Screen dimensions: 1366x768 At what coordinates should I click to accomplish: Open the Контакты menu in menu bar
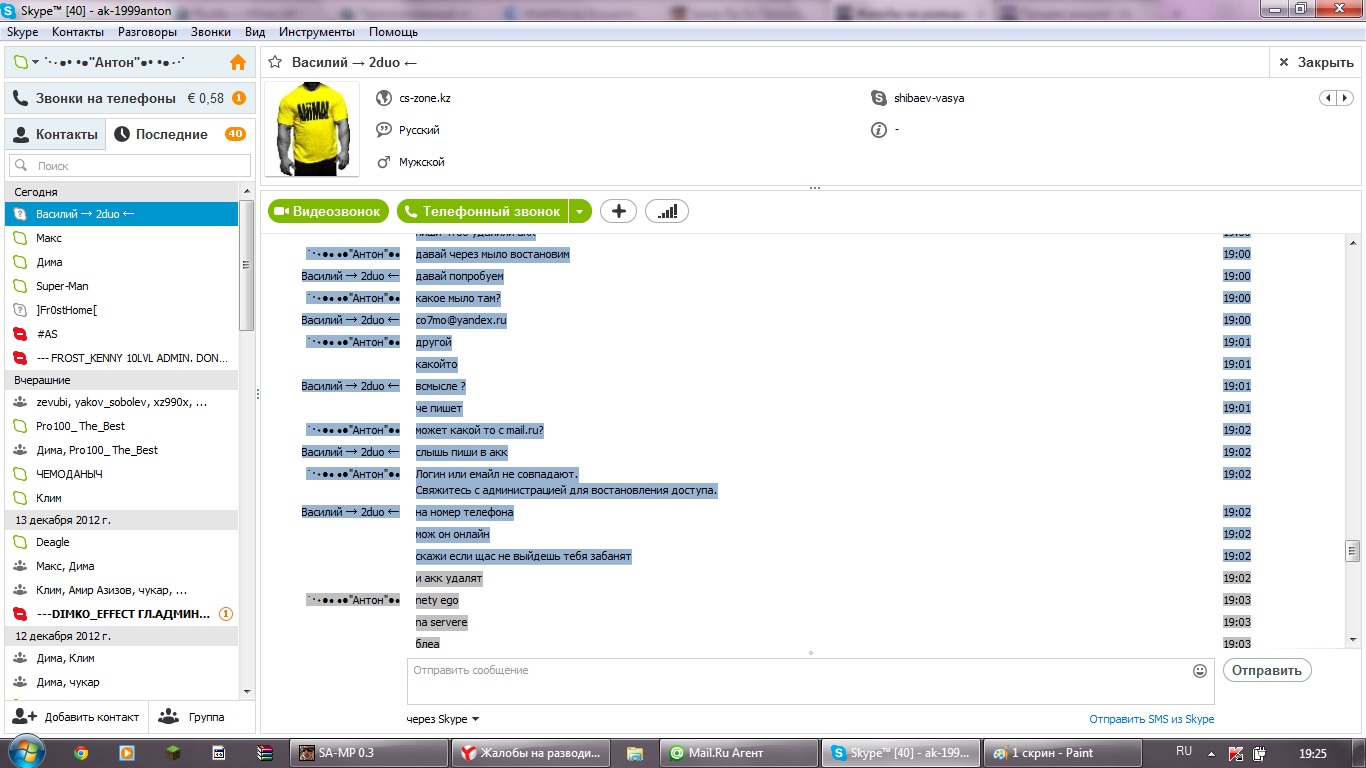(78, 32)
